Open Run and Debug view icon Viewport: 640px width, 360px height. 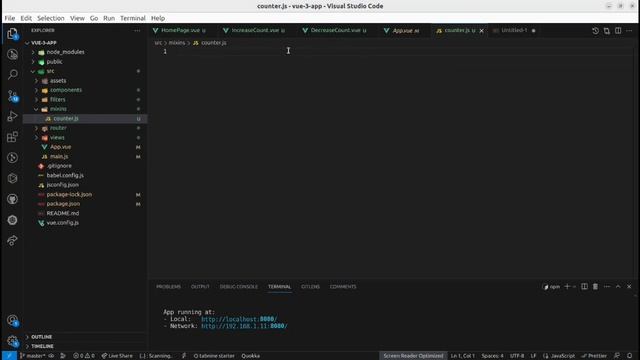tap(12, 116)
